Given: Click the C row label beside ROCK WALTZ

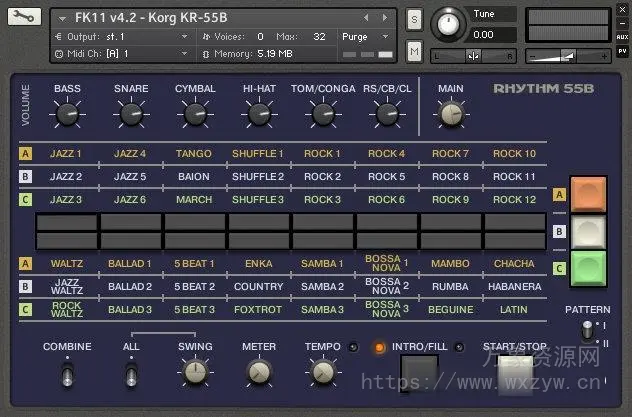Looking at the screenshot, I should [25, 309].
